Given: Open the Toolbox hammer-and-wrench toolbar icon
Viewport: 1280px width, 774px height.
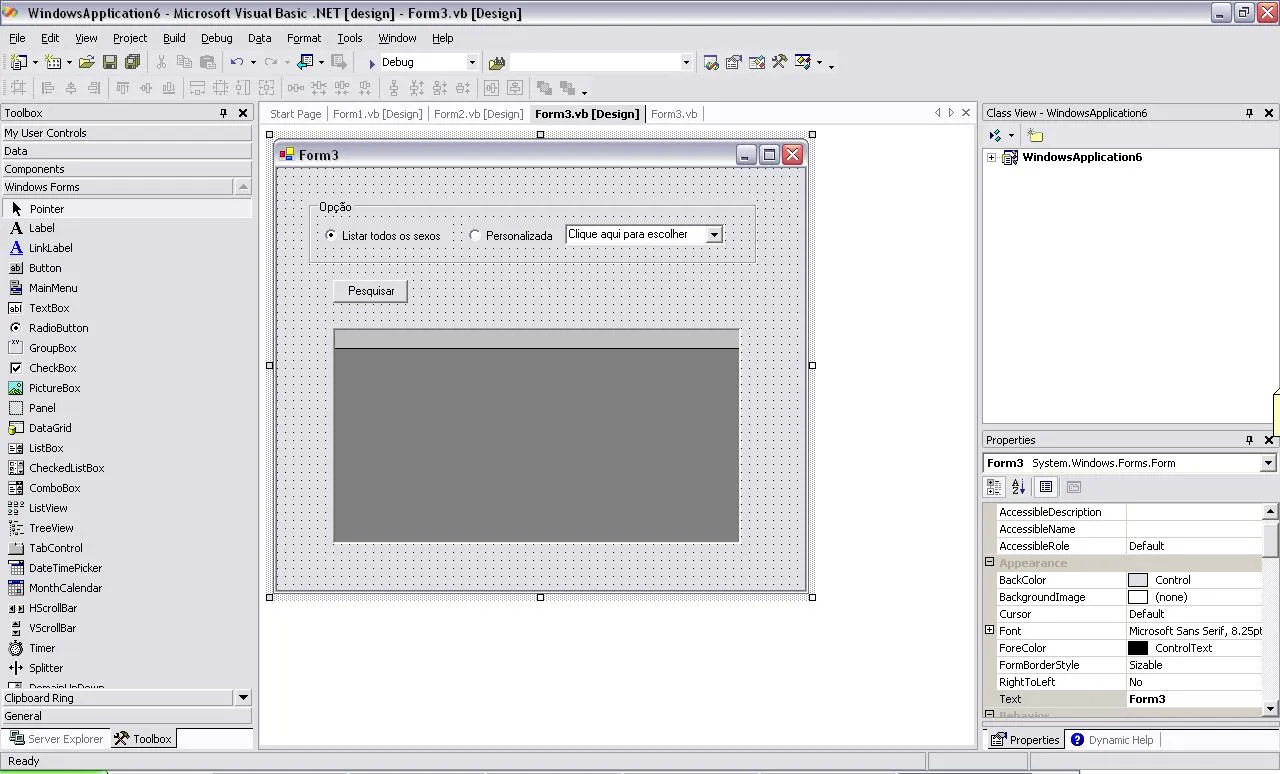Looking at the screenshot, I should tap(779, 62).
